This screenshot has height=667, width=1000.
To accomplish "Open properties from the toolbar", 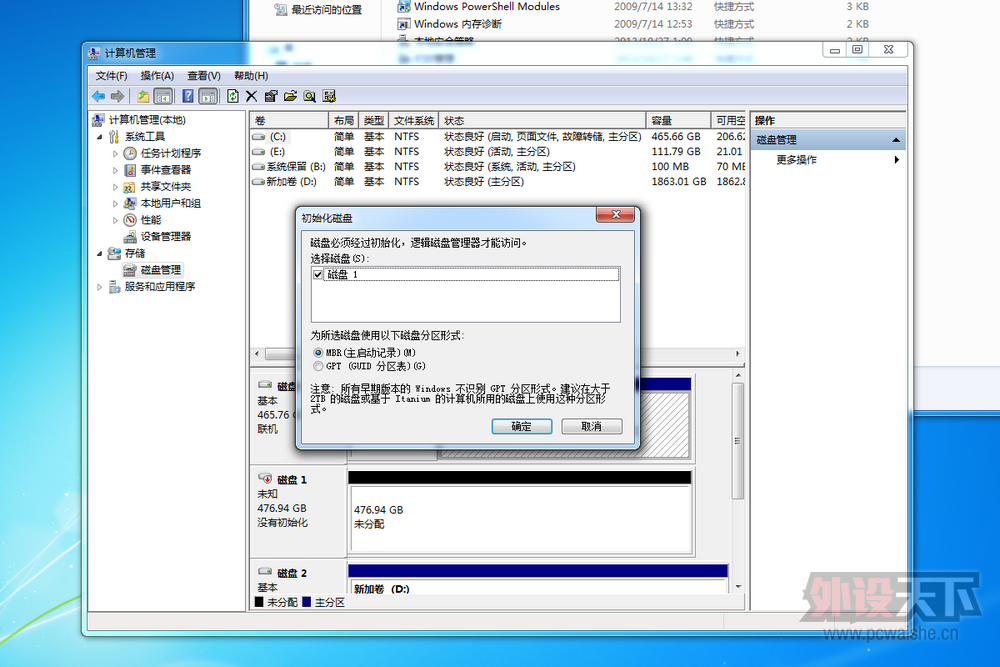I will click(271, 96).
